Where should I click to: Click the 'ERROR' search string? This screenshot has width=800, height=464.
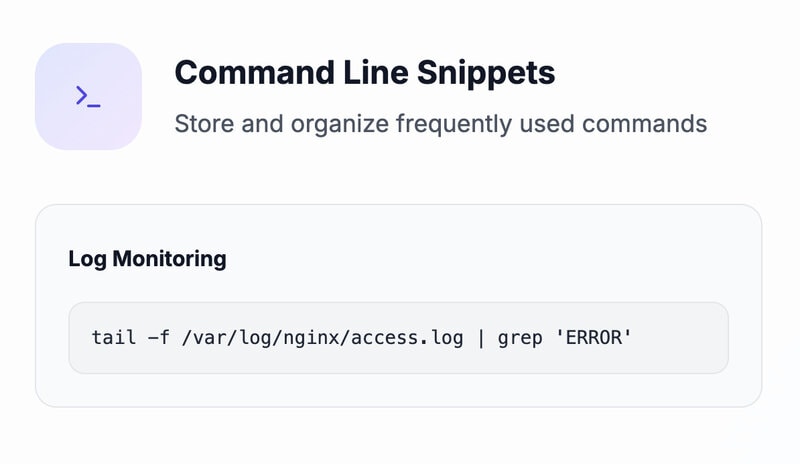[x=593, y=337]
